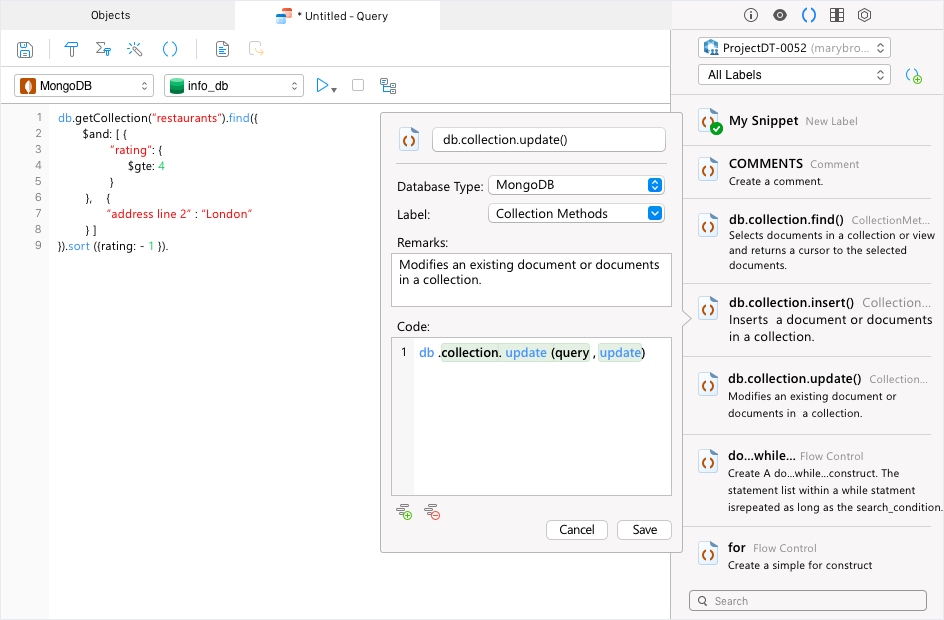Viewport: 944px width, 620px height.
Task: Click the 'collection.' placeholder in snippet code
Action: (471, 353)
